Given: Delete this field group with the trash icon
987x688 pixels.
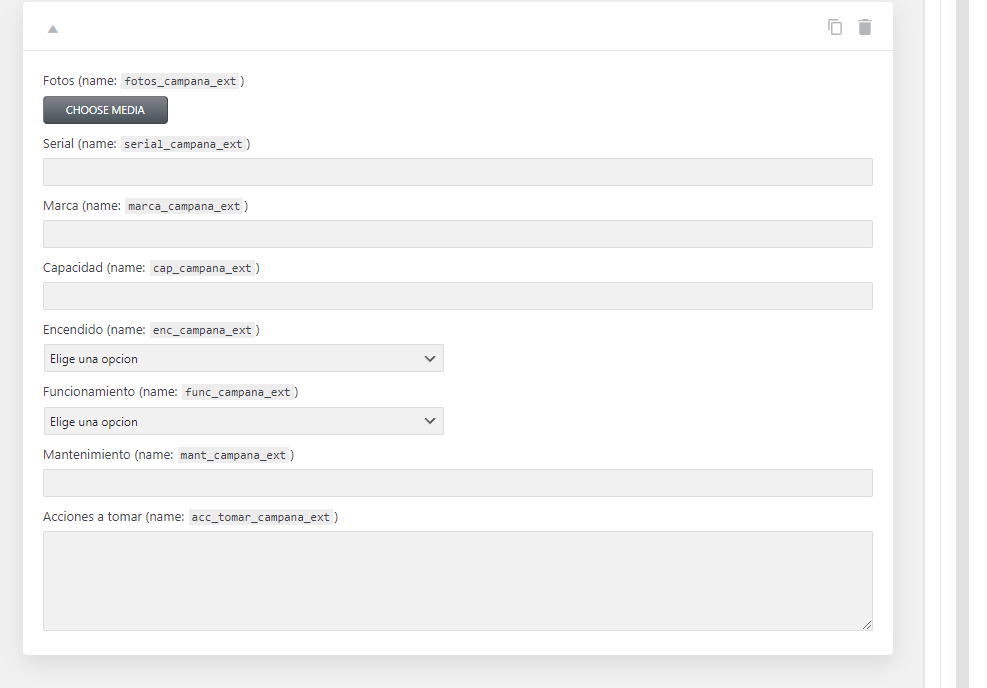Looking at the screenshot, I should pyautogui.click(x=864, y=27).
